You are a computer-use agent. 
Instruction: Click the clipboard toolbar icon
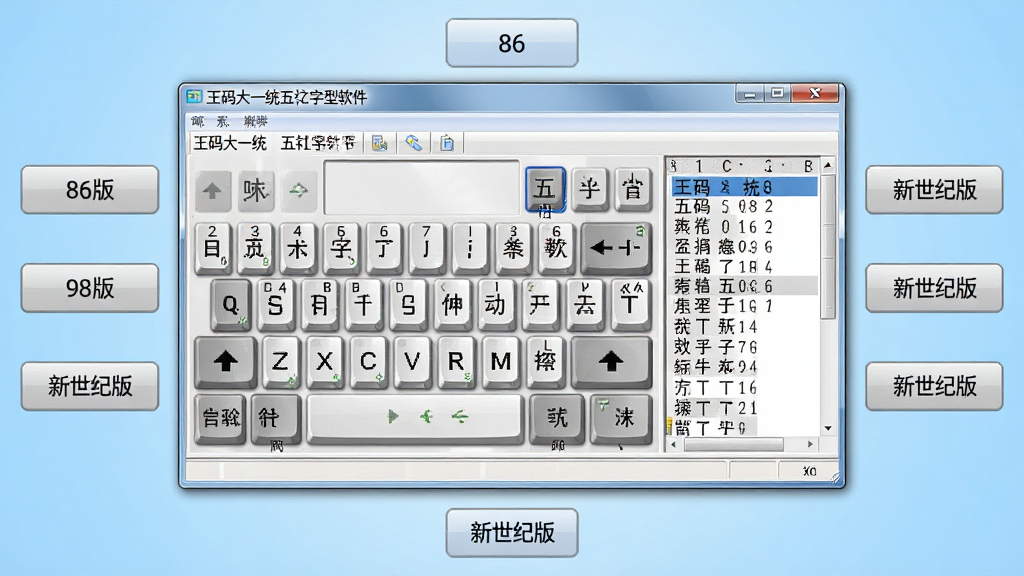tap(447, 143)
